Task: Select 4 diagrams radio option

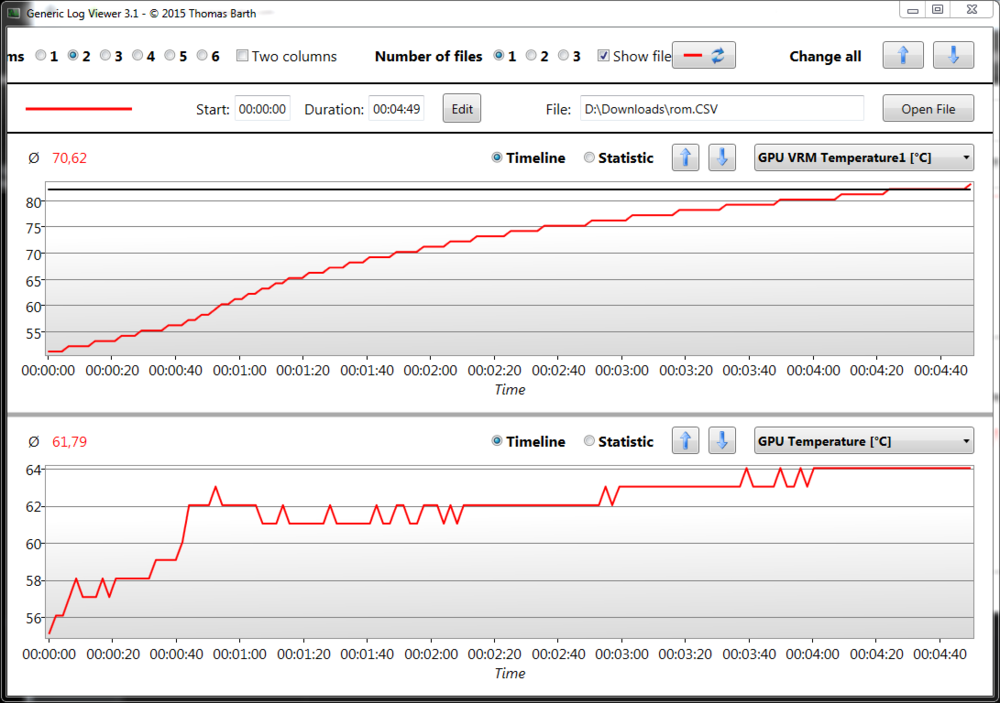Action: tap(138, 56)
